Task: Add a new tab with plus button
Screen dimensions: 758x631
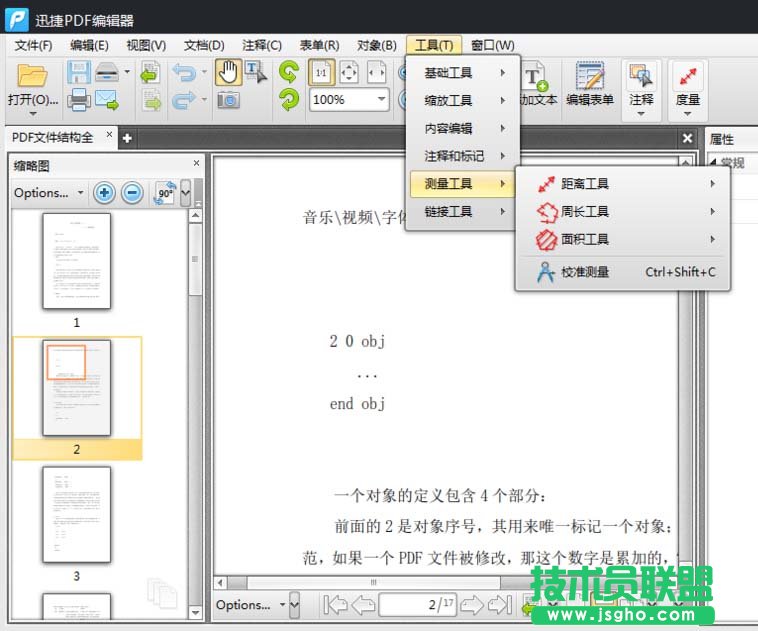Action: click(x=127, y=138)
